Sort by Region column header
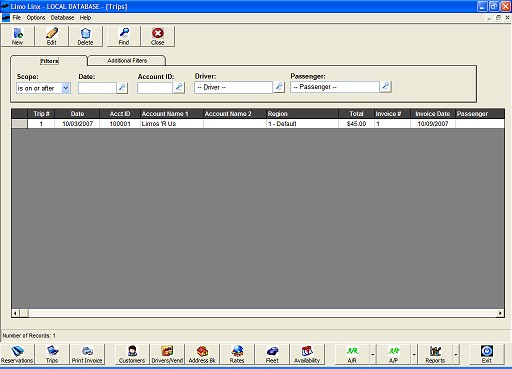The height and width of the screenshot is (369, 512). click(302, 114)
